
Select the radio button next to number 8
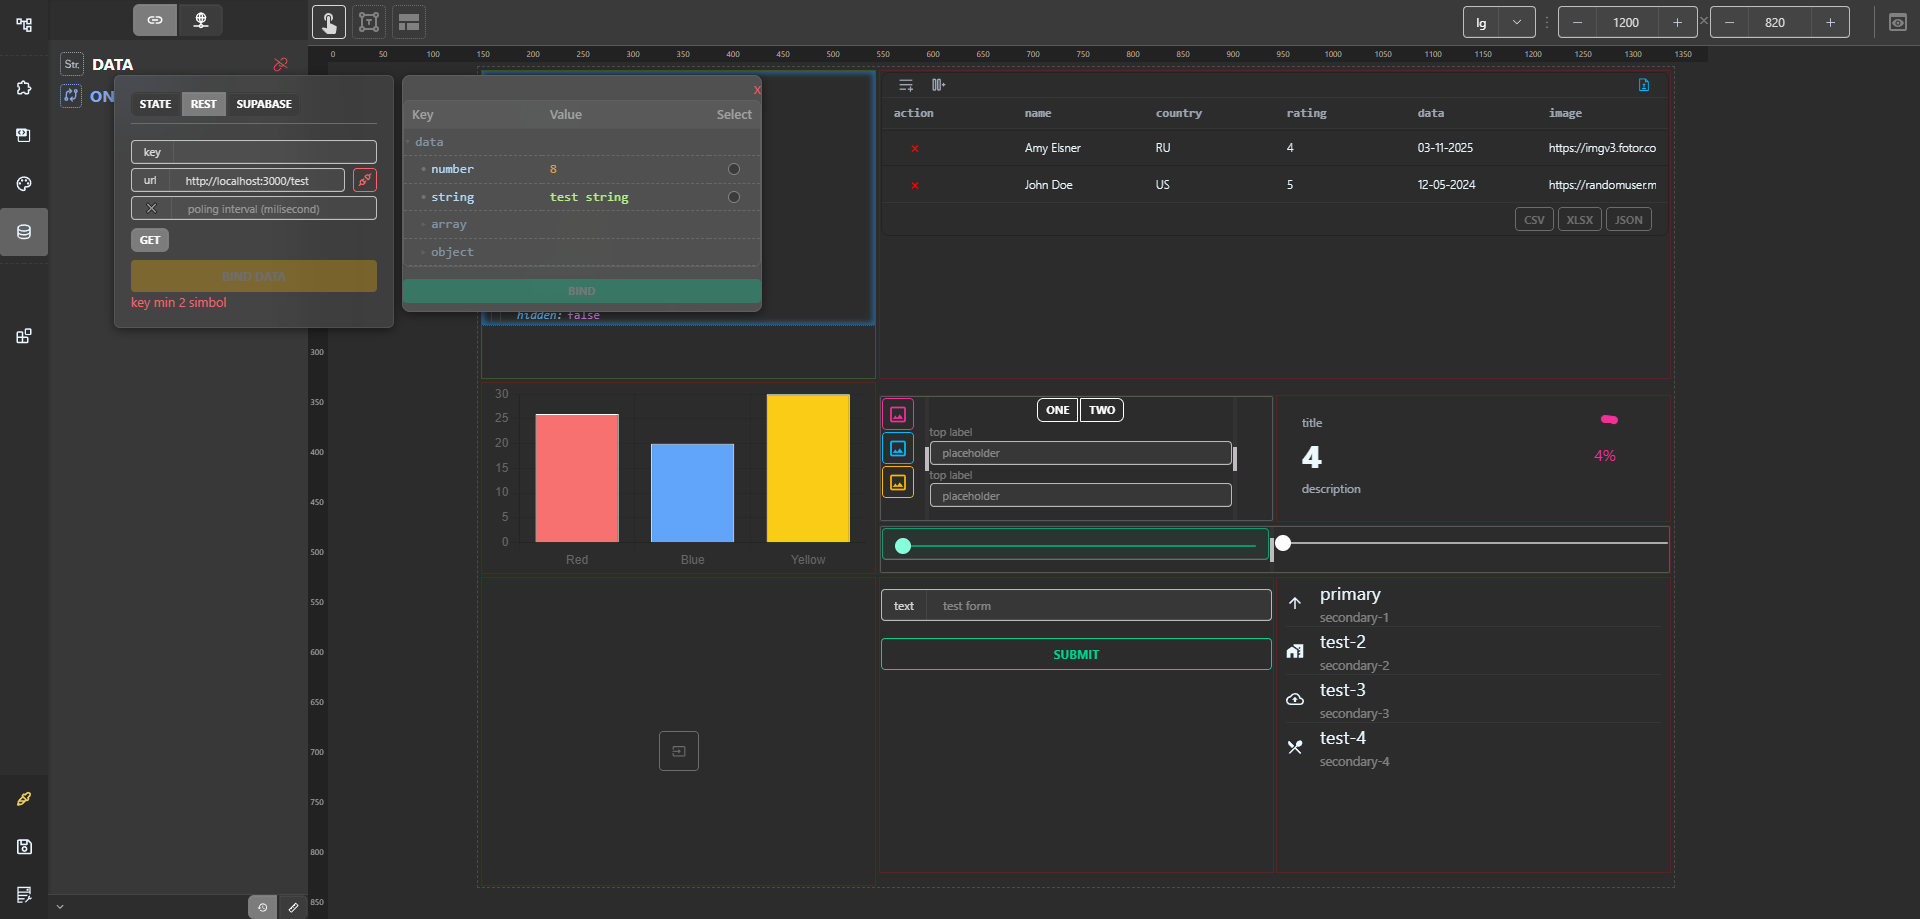(x=733, y=169)
